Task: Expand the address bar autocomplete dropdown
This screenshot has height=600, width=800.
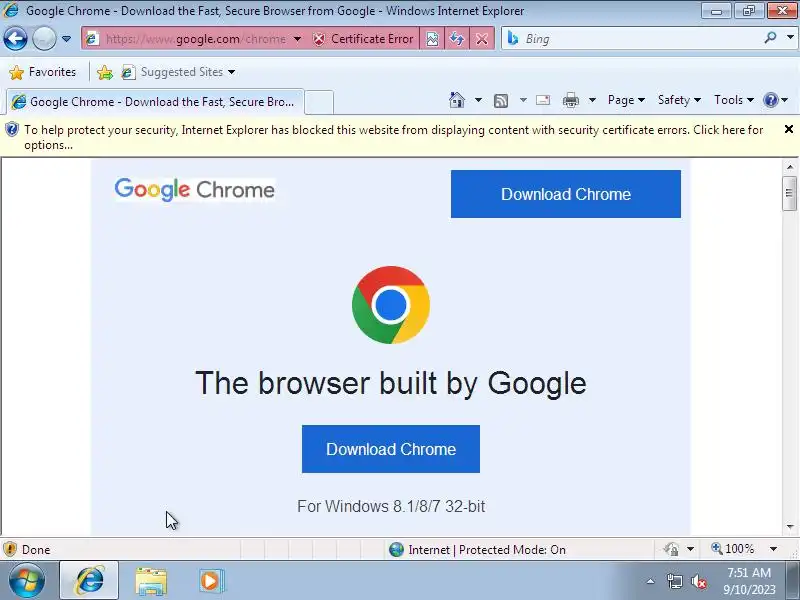Action: (297, 39)
